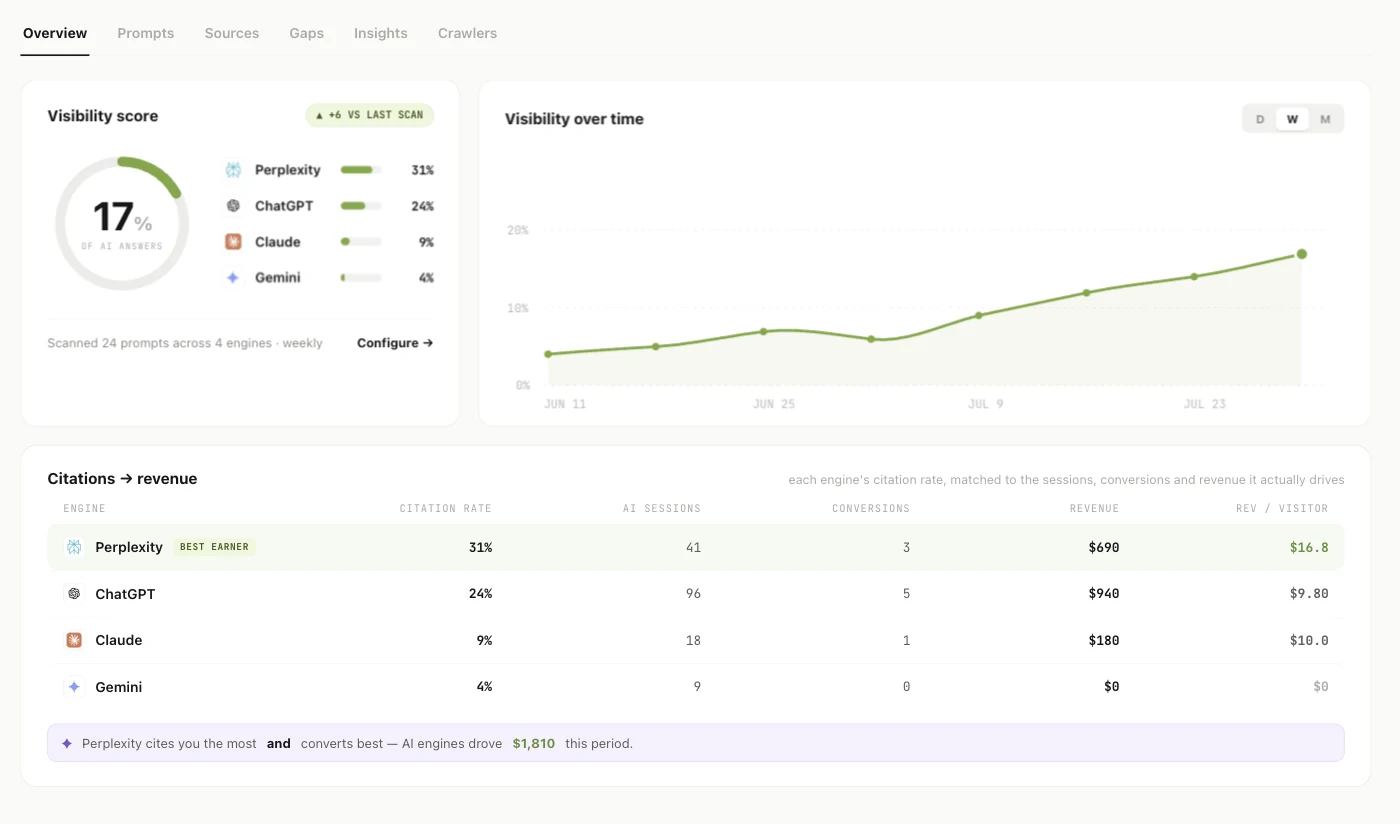This screenshot has width=1400, height=824.
Task: Click the Gemini sparkle icon in Visibility score
Action: point(233,278)
